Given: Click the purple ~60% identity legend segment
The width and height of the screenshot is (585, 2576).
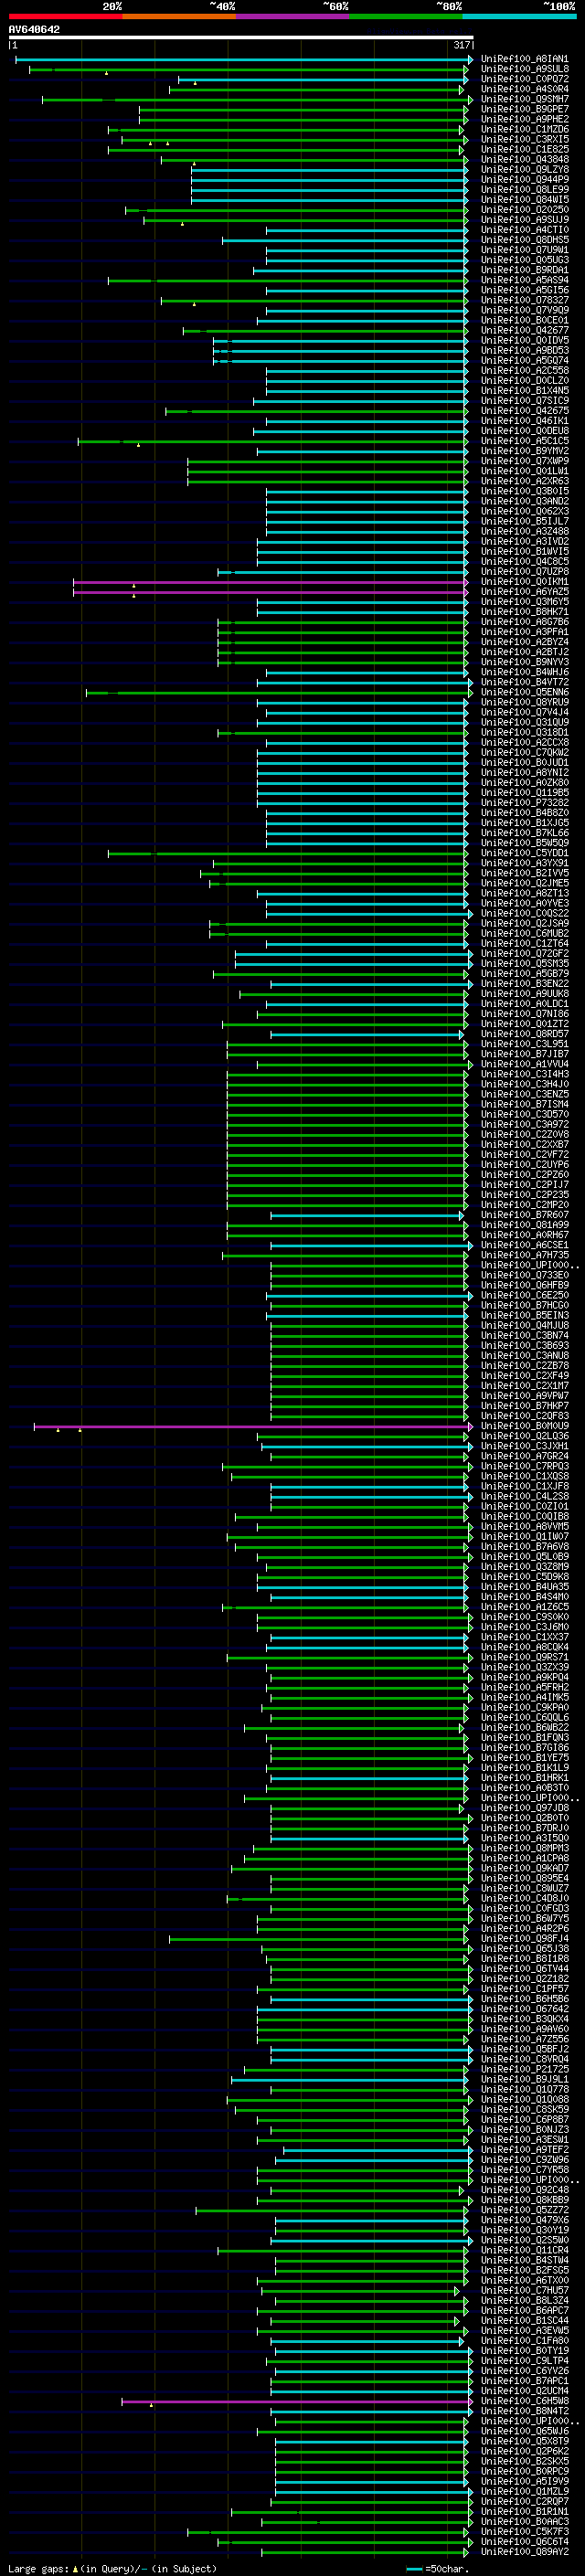Looking at the screenshot, I should [x=293, y=16].
